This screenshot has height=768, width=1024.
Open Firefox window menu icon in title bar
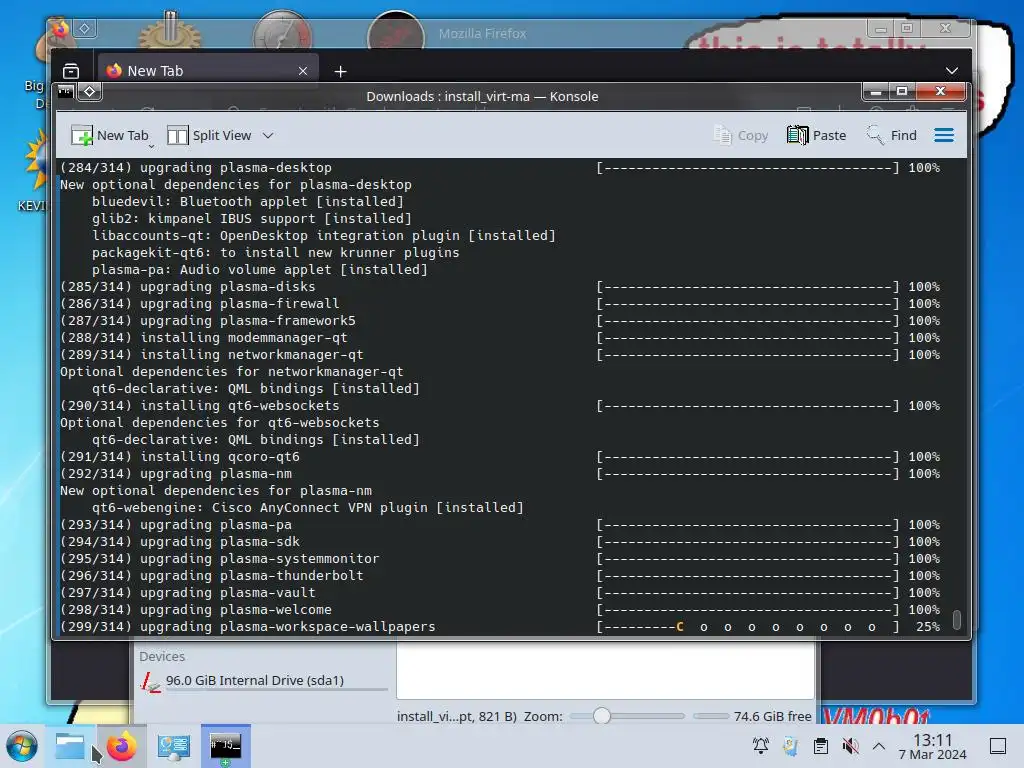(x=60, y=28)
